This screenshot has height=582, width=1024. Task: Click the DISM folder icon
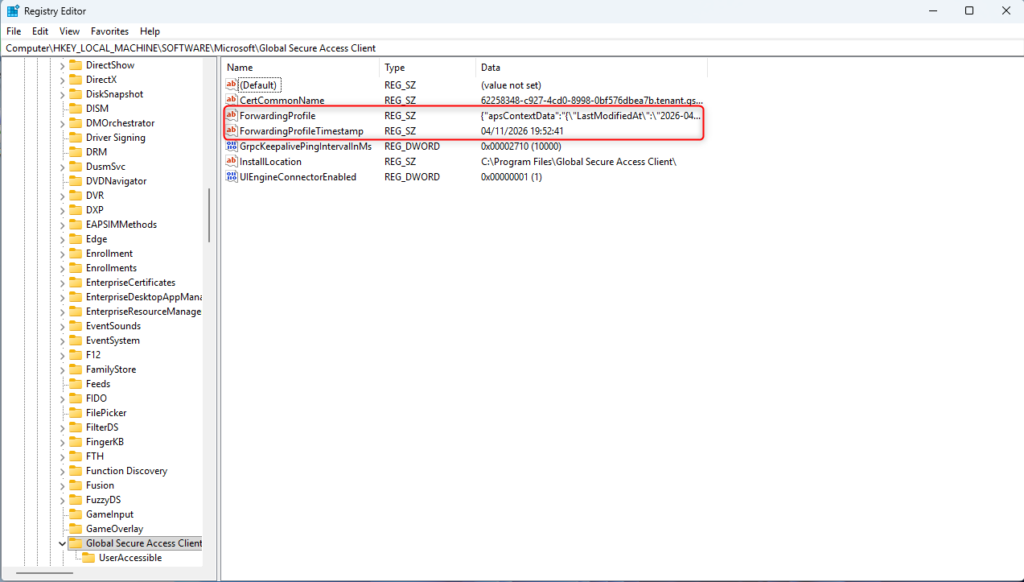click(x=76, y=108)
